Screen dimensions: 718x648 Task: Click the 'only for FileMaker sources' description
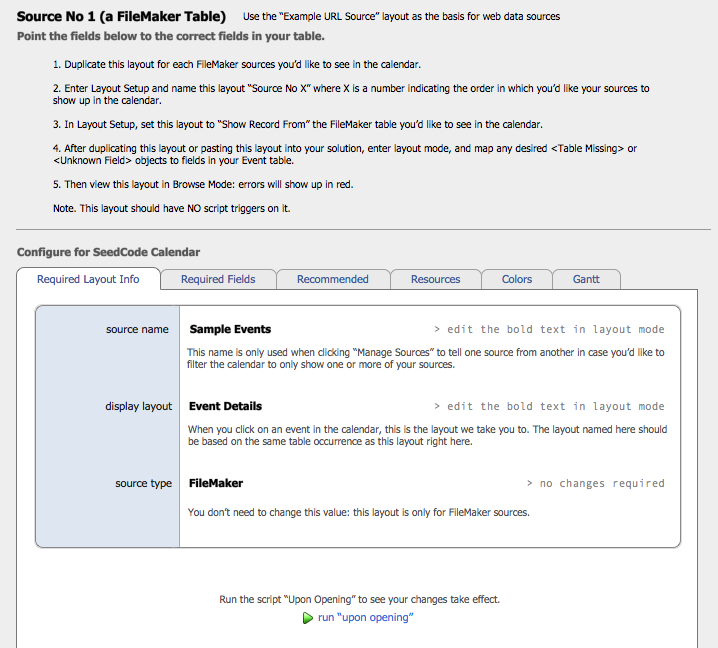coord(359,512)
